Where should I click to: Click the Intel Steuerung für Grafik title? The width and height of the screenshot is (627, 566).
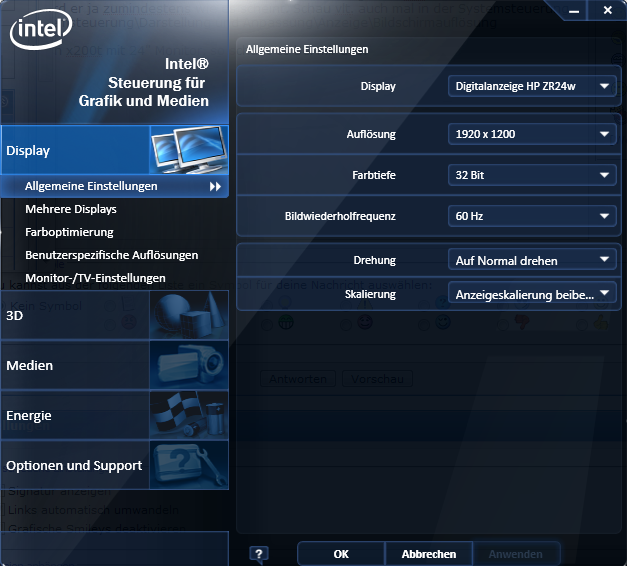(144, 82)
